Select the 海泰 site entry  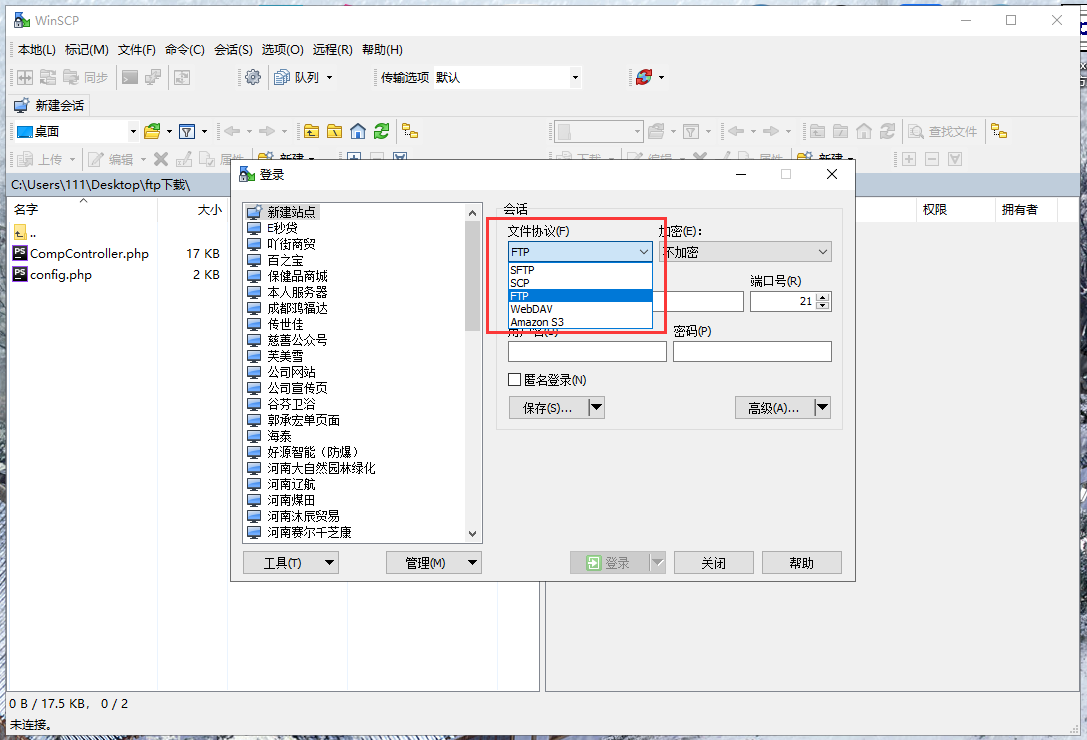(x=279, y=436)
